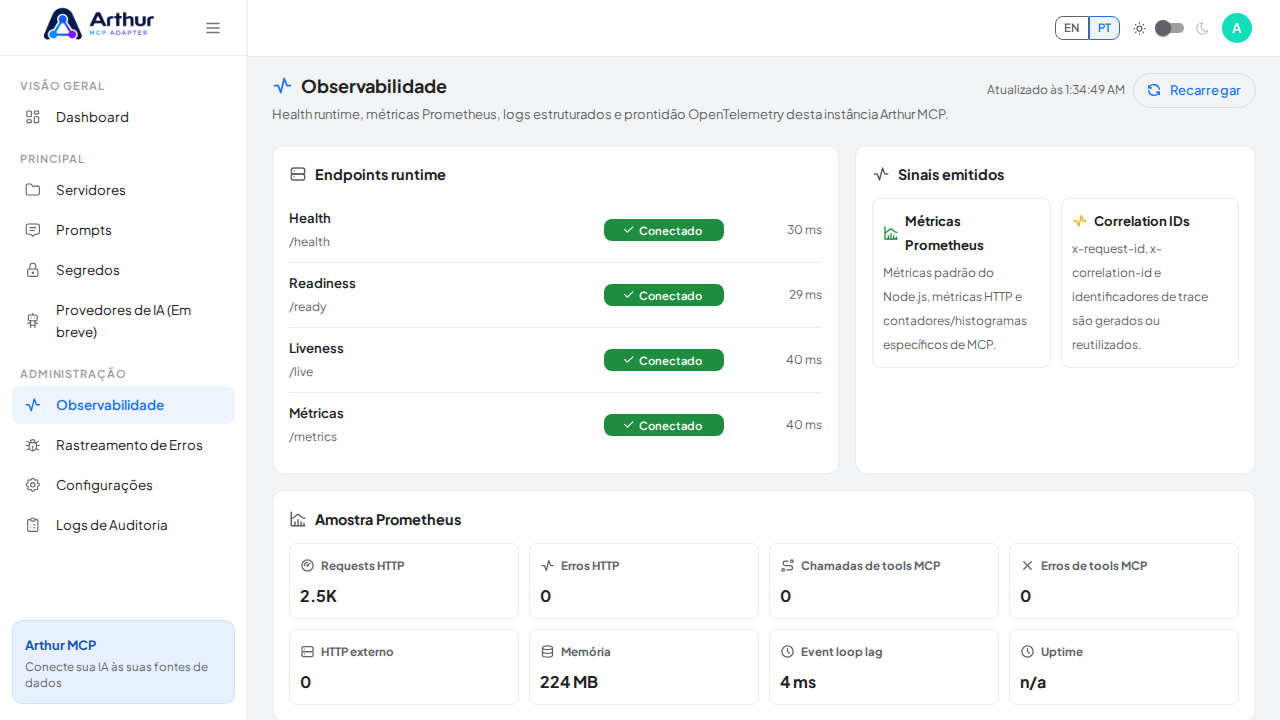1280x720 pixels.
Task: Click the Recarregar button
Action: [1194, 90]
